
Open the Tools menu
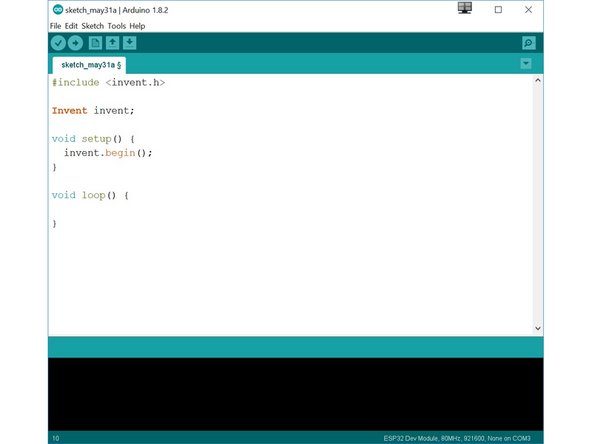tap(117, 26)
